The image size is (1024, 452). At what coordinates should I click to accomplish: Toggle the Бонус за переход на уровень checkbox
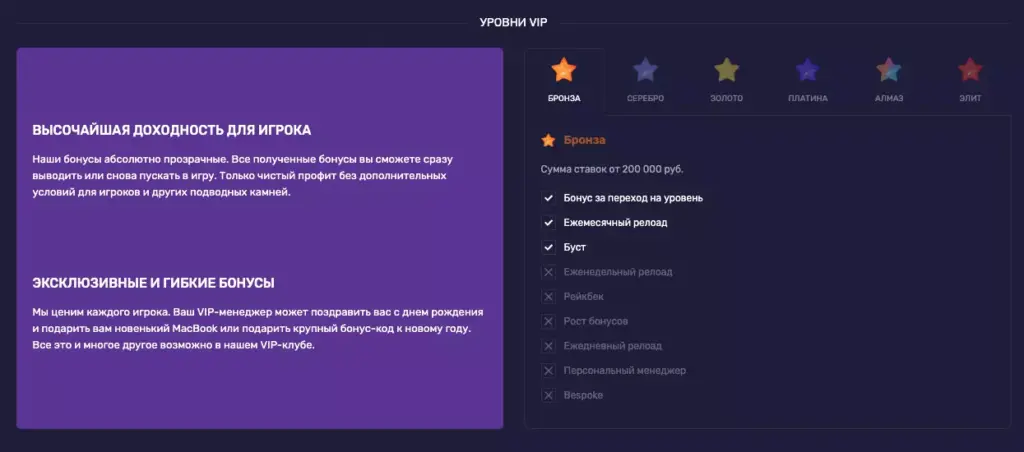click(548, 198)
